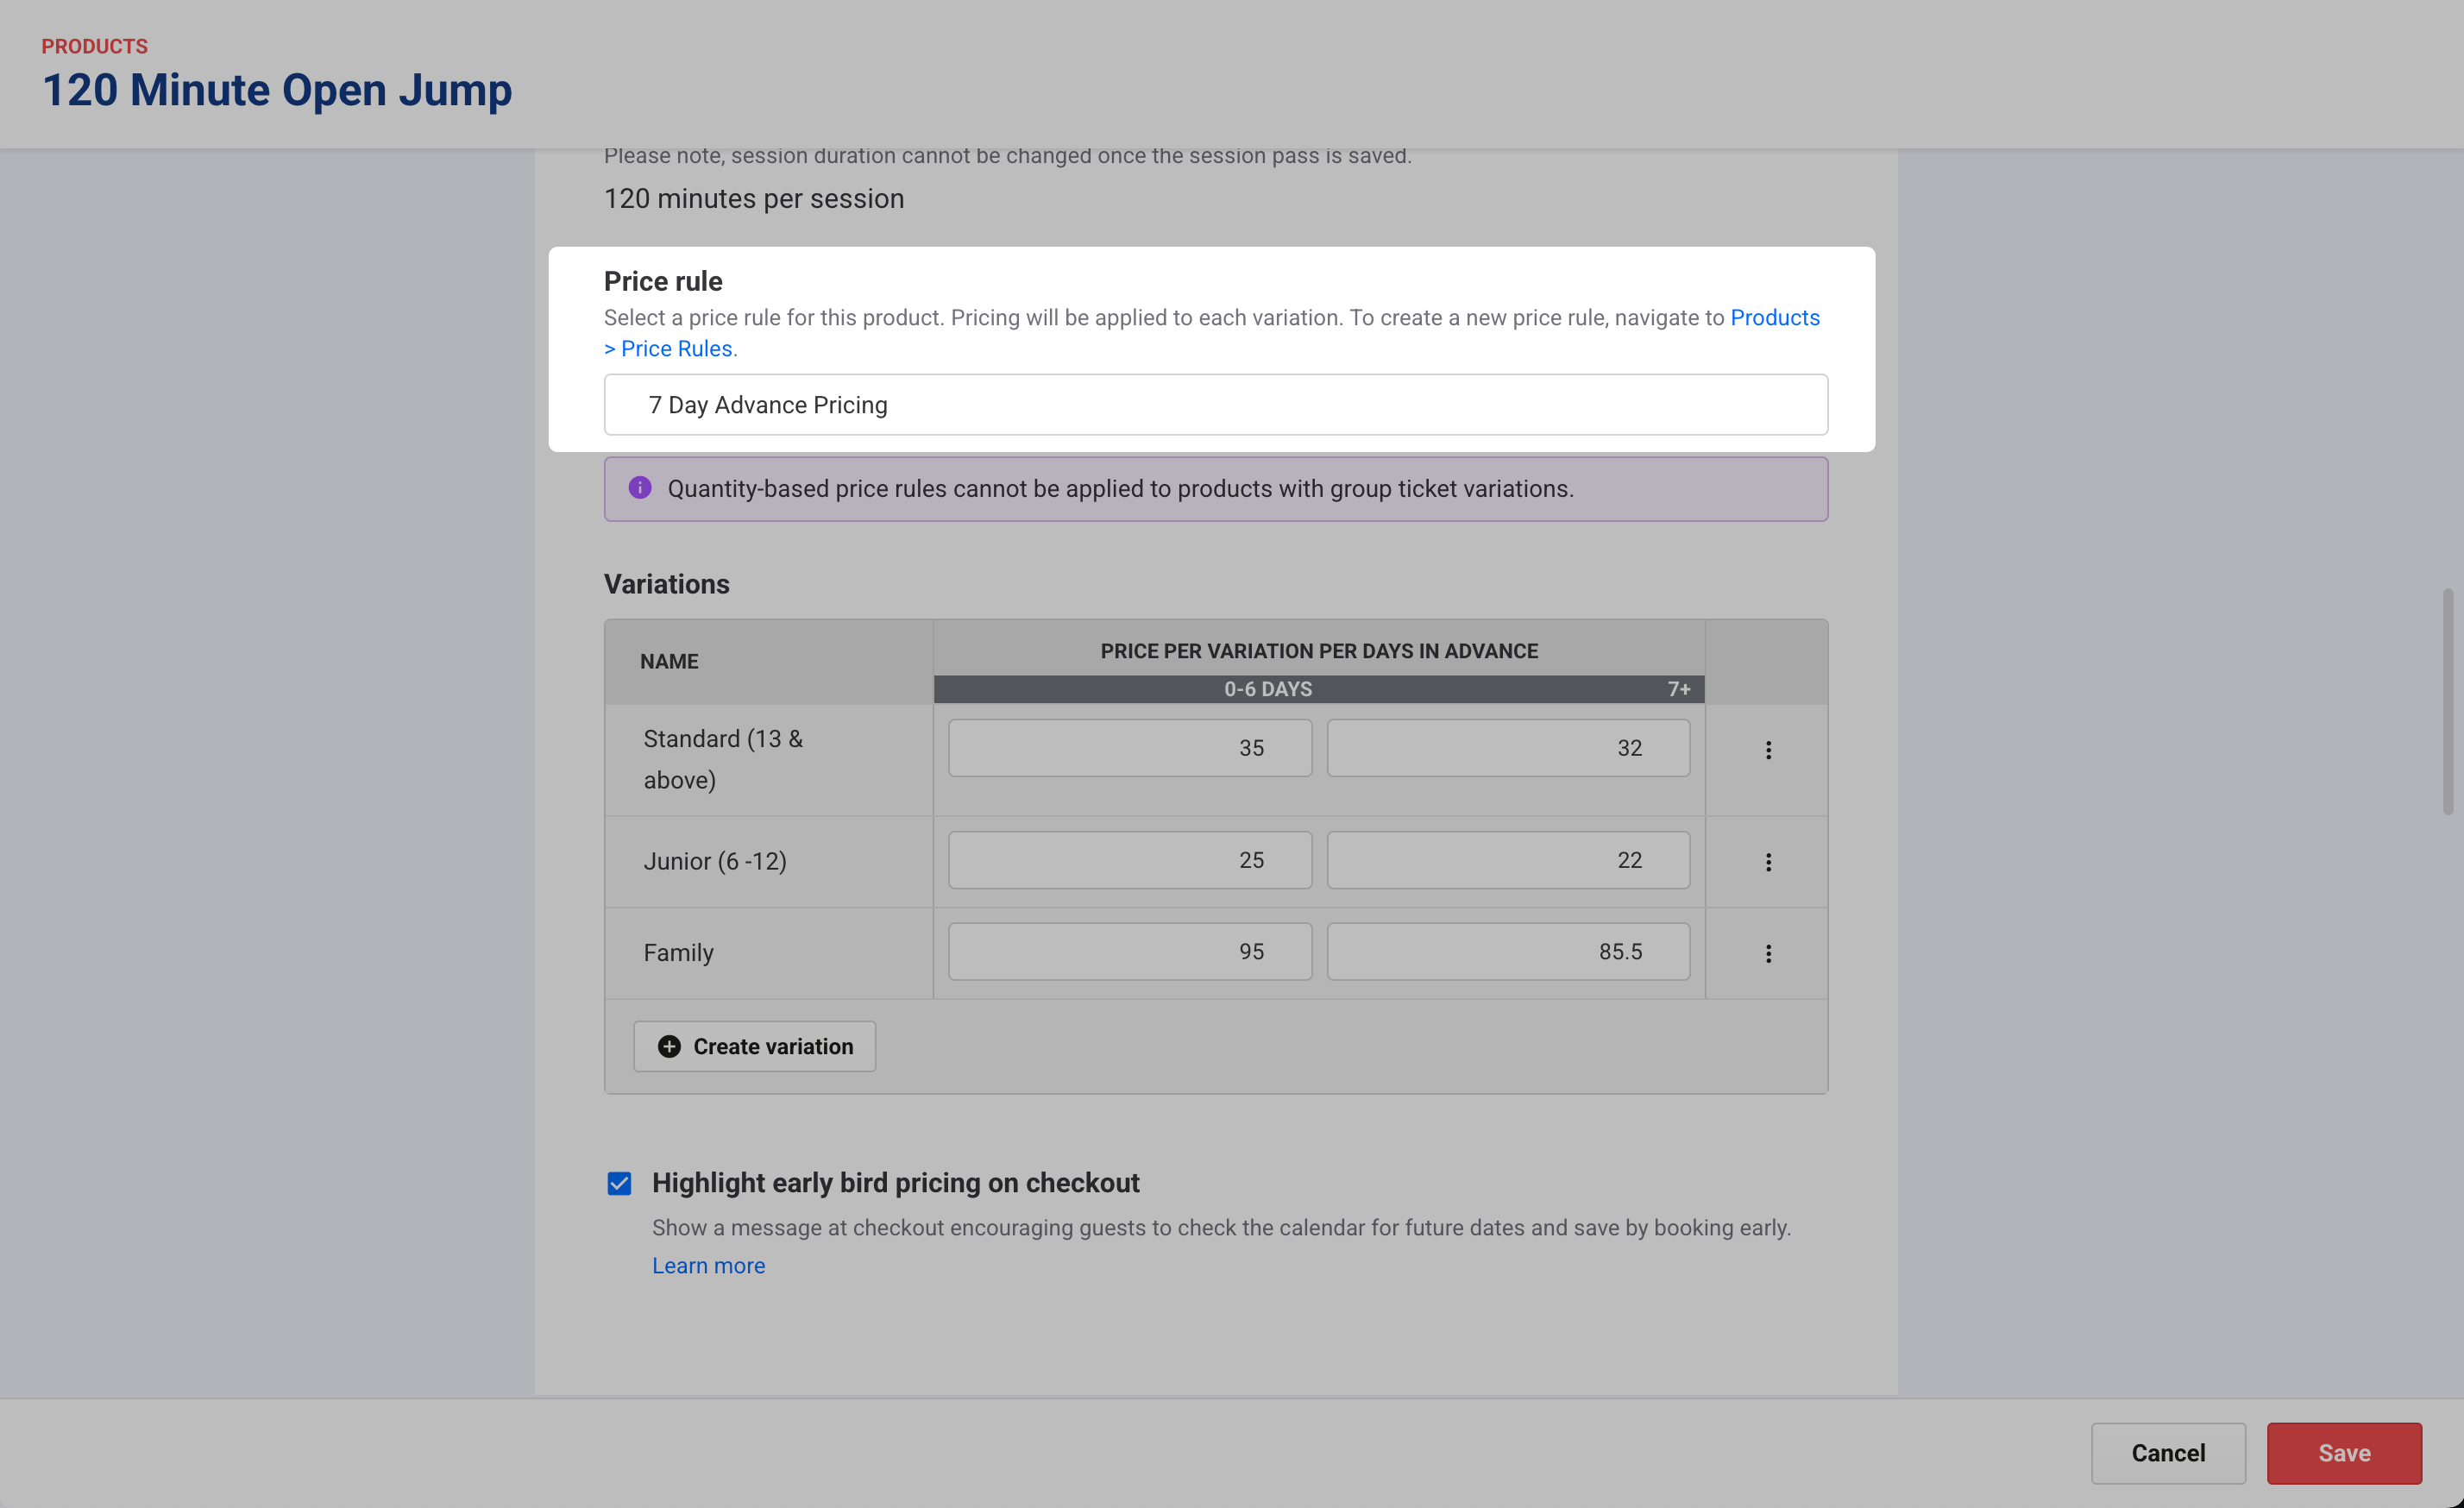This screenshot has height=1508, width=2464.
Task: Click plus icon on Create variation button
Action: (x=669, y=1046)
